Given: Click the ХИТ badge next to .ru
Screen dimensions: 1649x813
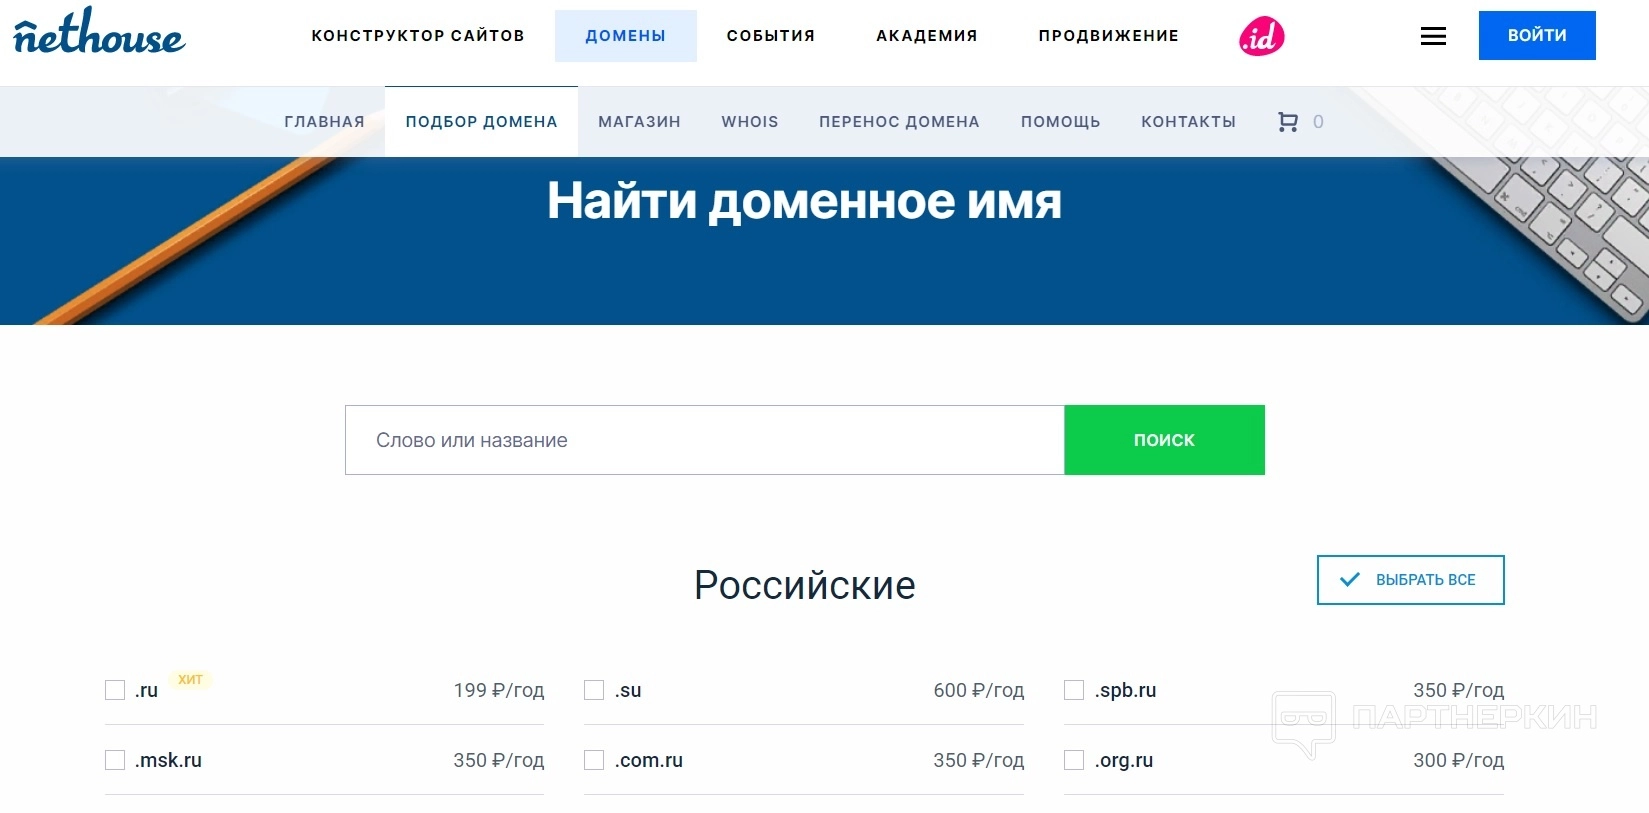Looking at the screenshot, I should point(190,680).
